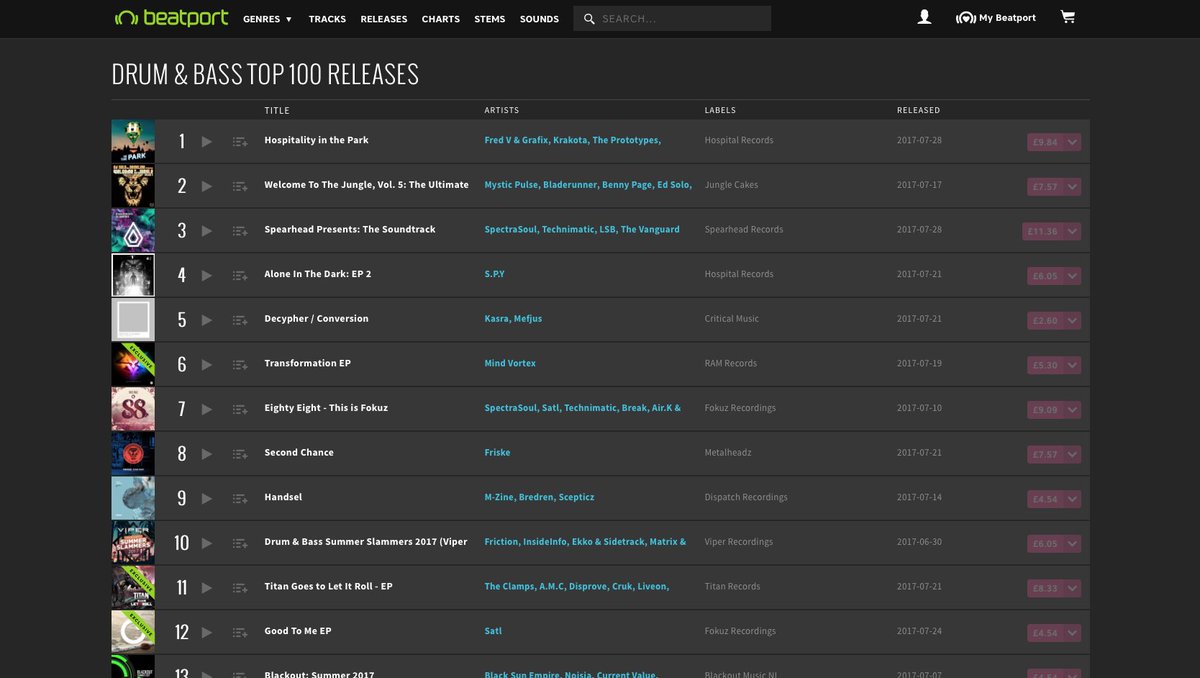
Task: Open price dropdown arrow for Titan Goes to Let It Roll
Action: tap(1073, 588)
